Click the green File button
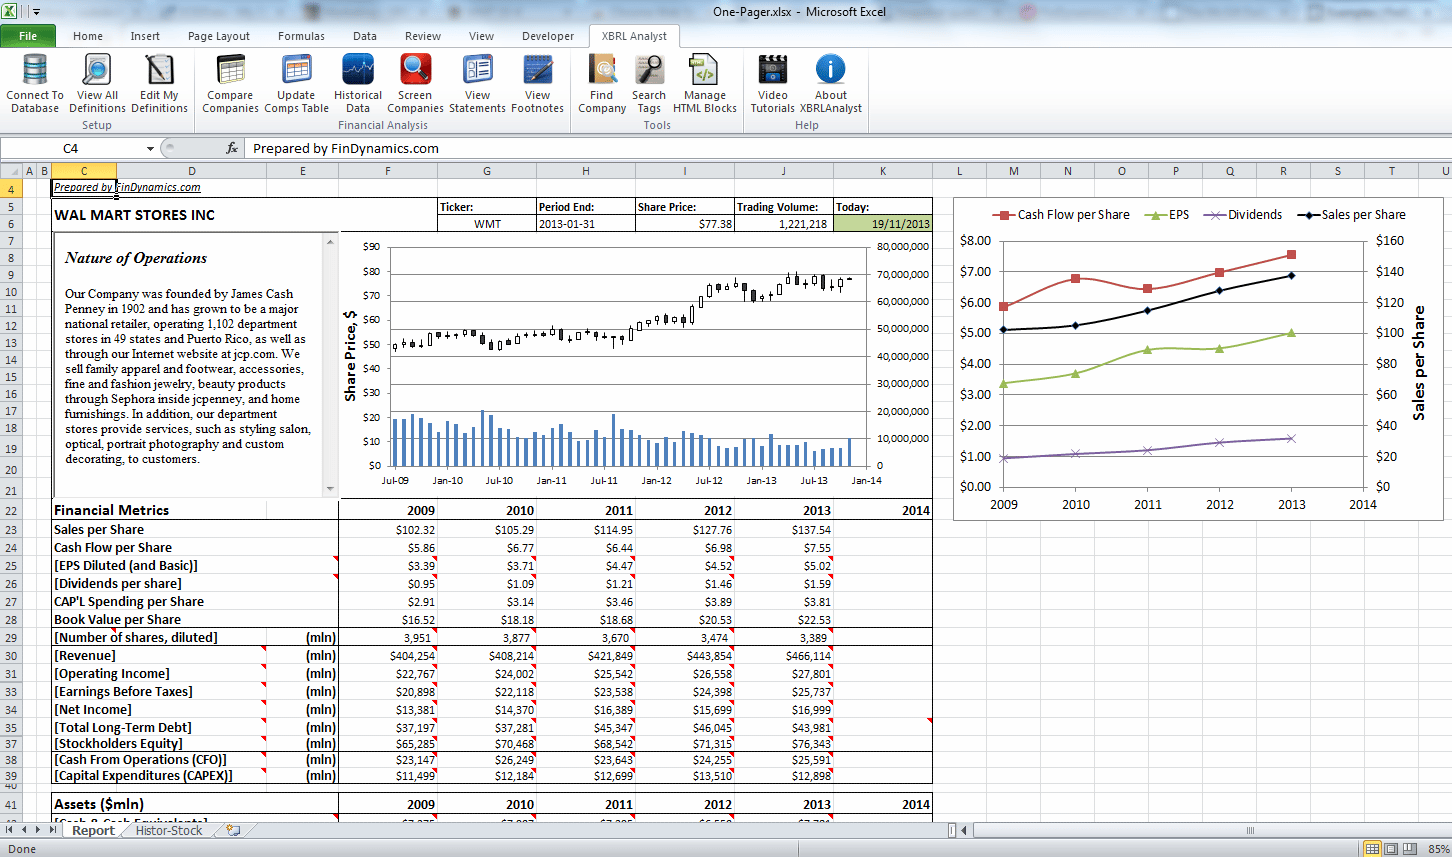This screenshot has height=857, width=1452. click(x=28, y=36)
